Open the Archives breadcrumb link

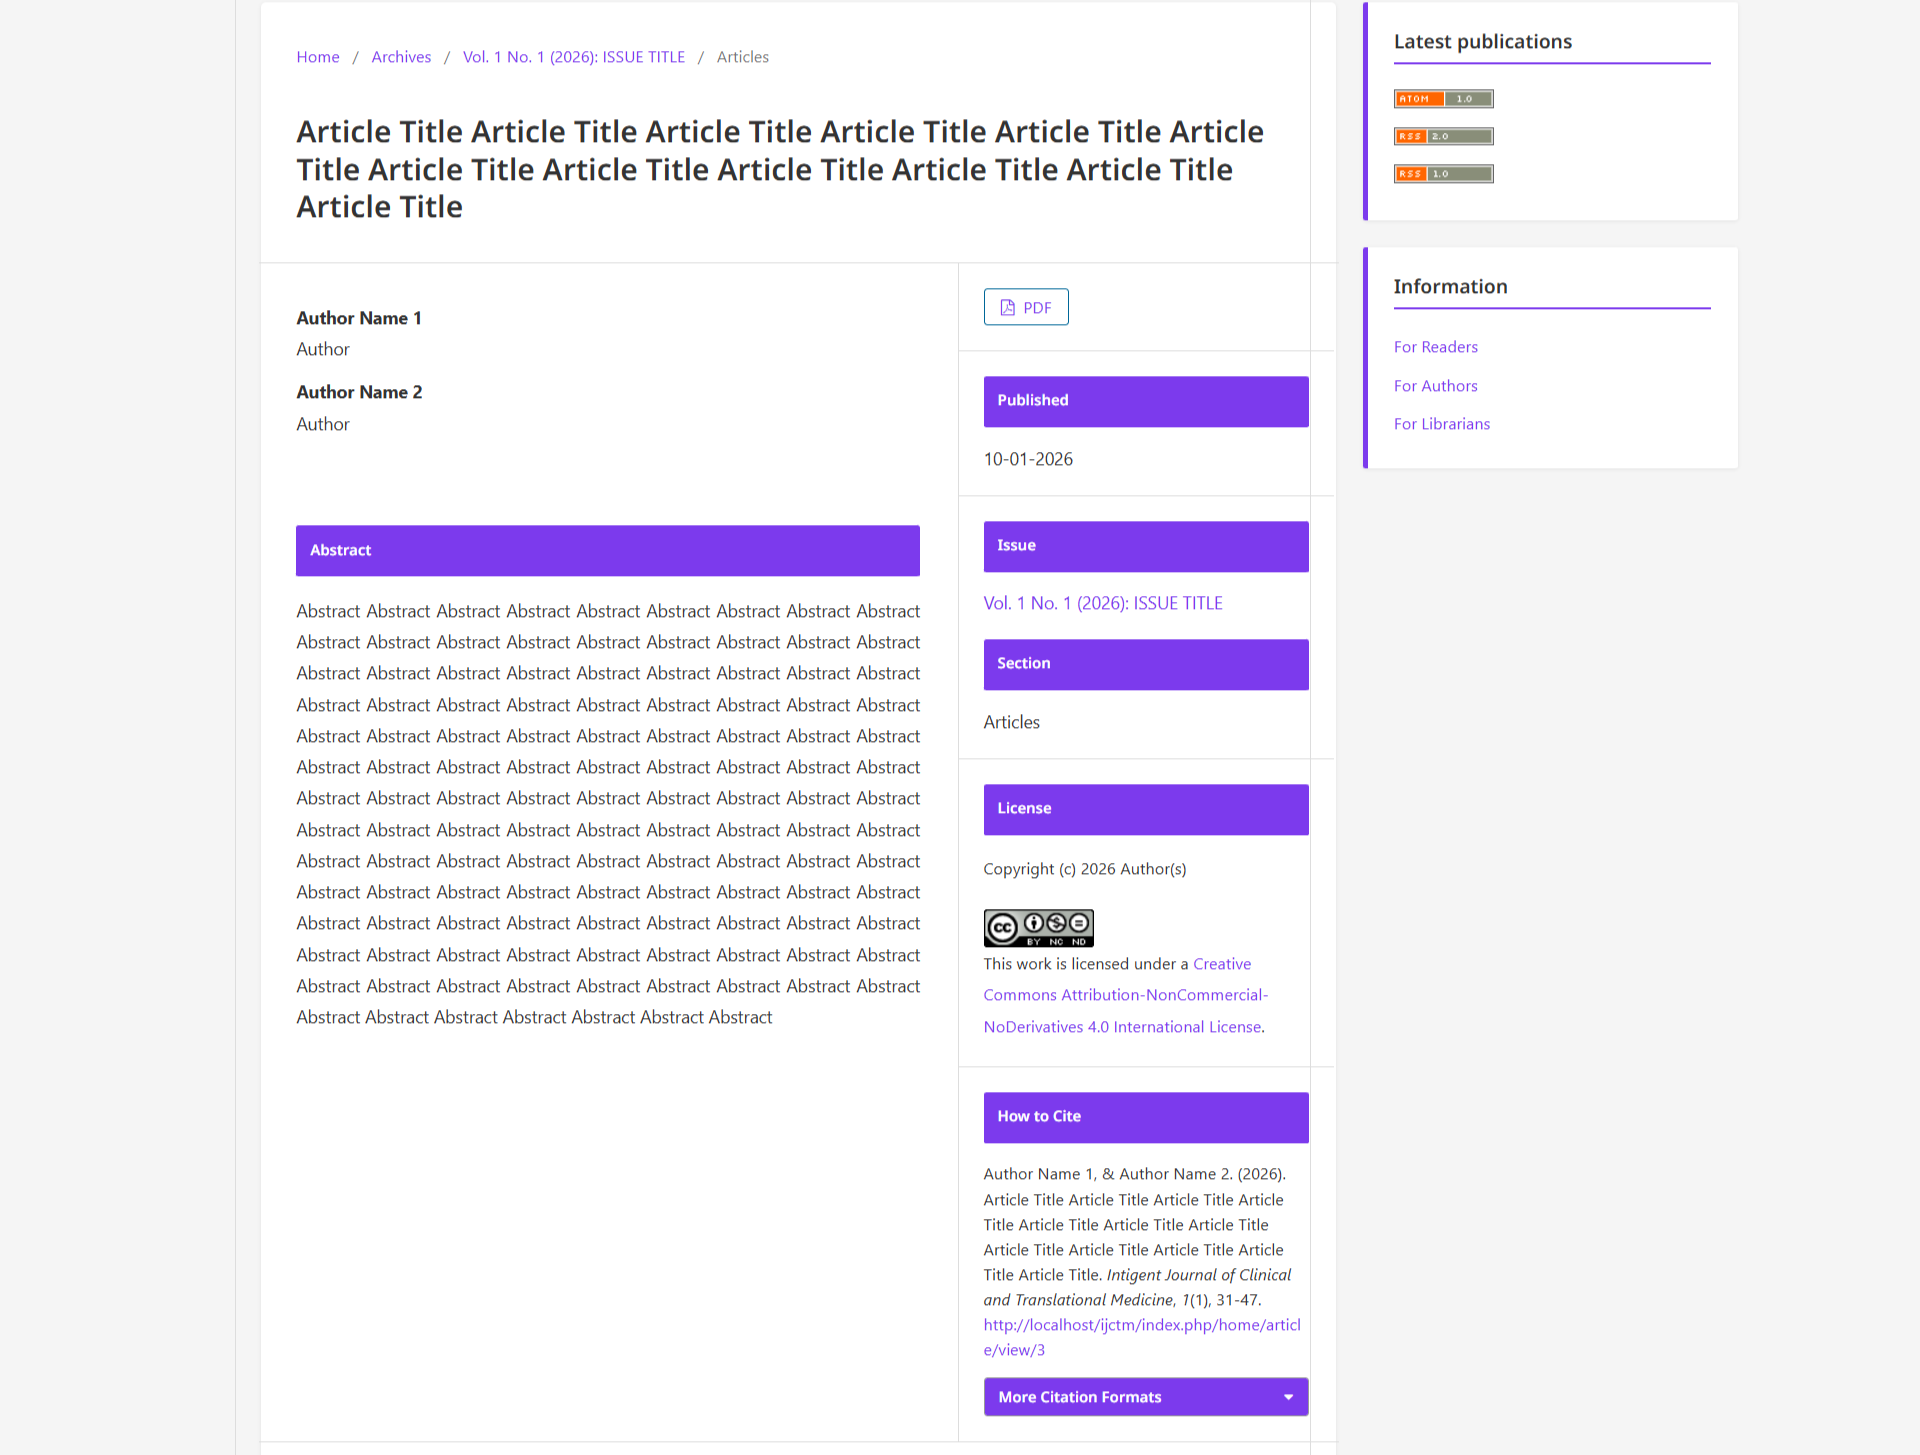(x=401, y=57)
